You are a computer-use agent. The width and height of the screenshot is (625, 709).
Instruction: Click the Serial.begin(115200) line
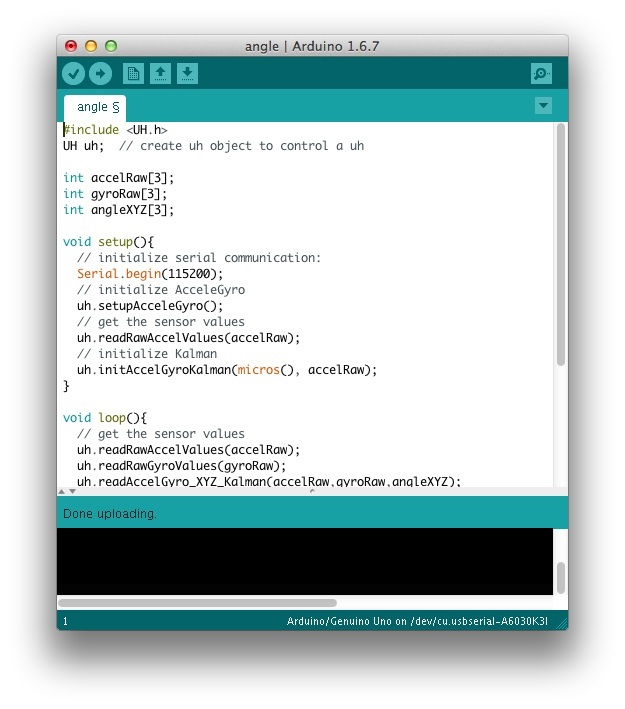(x=150, y=274)
